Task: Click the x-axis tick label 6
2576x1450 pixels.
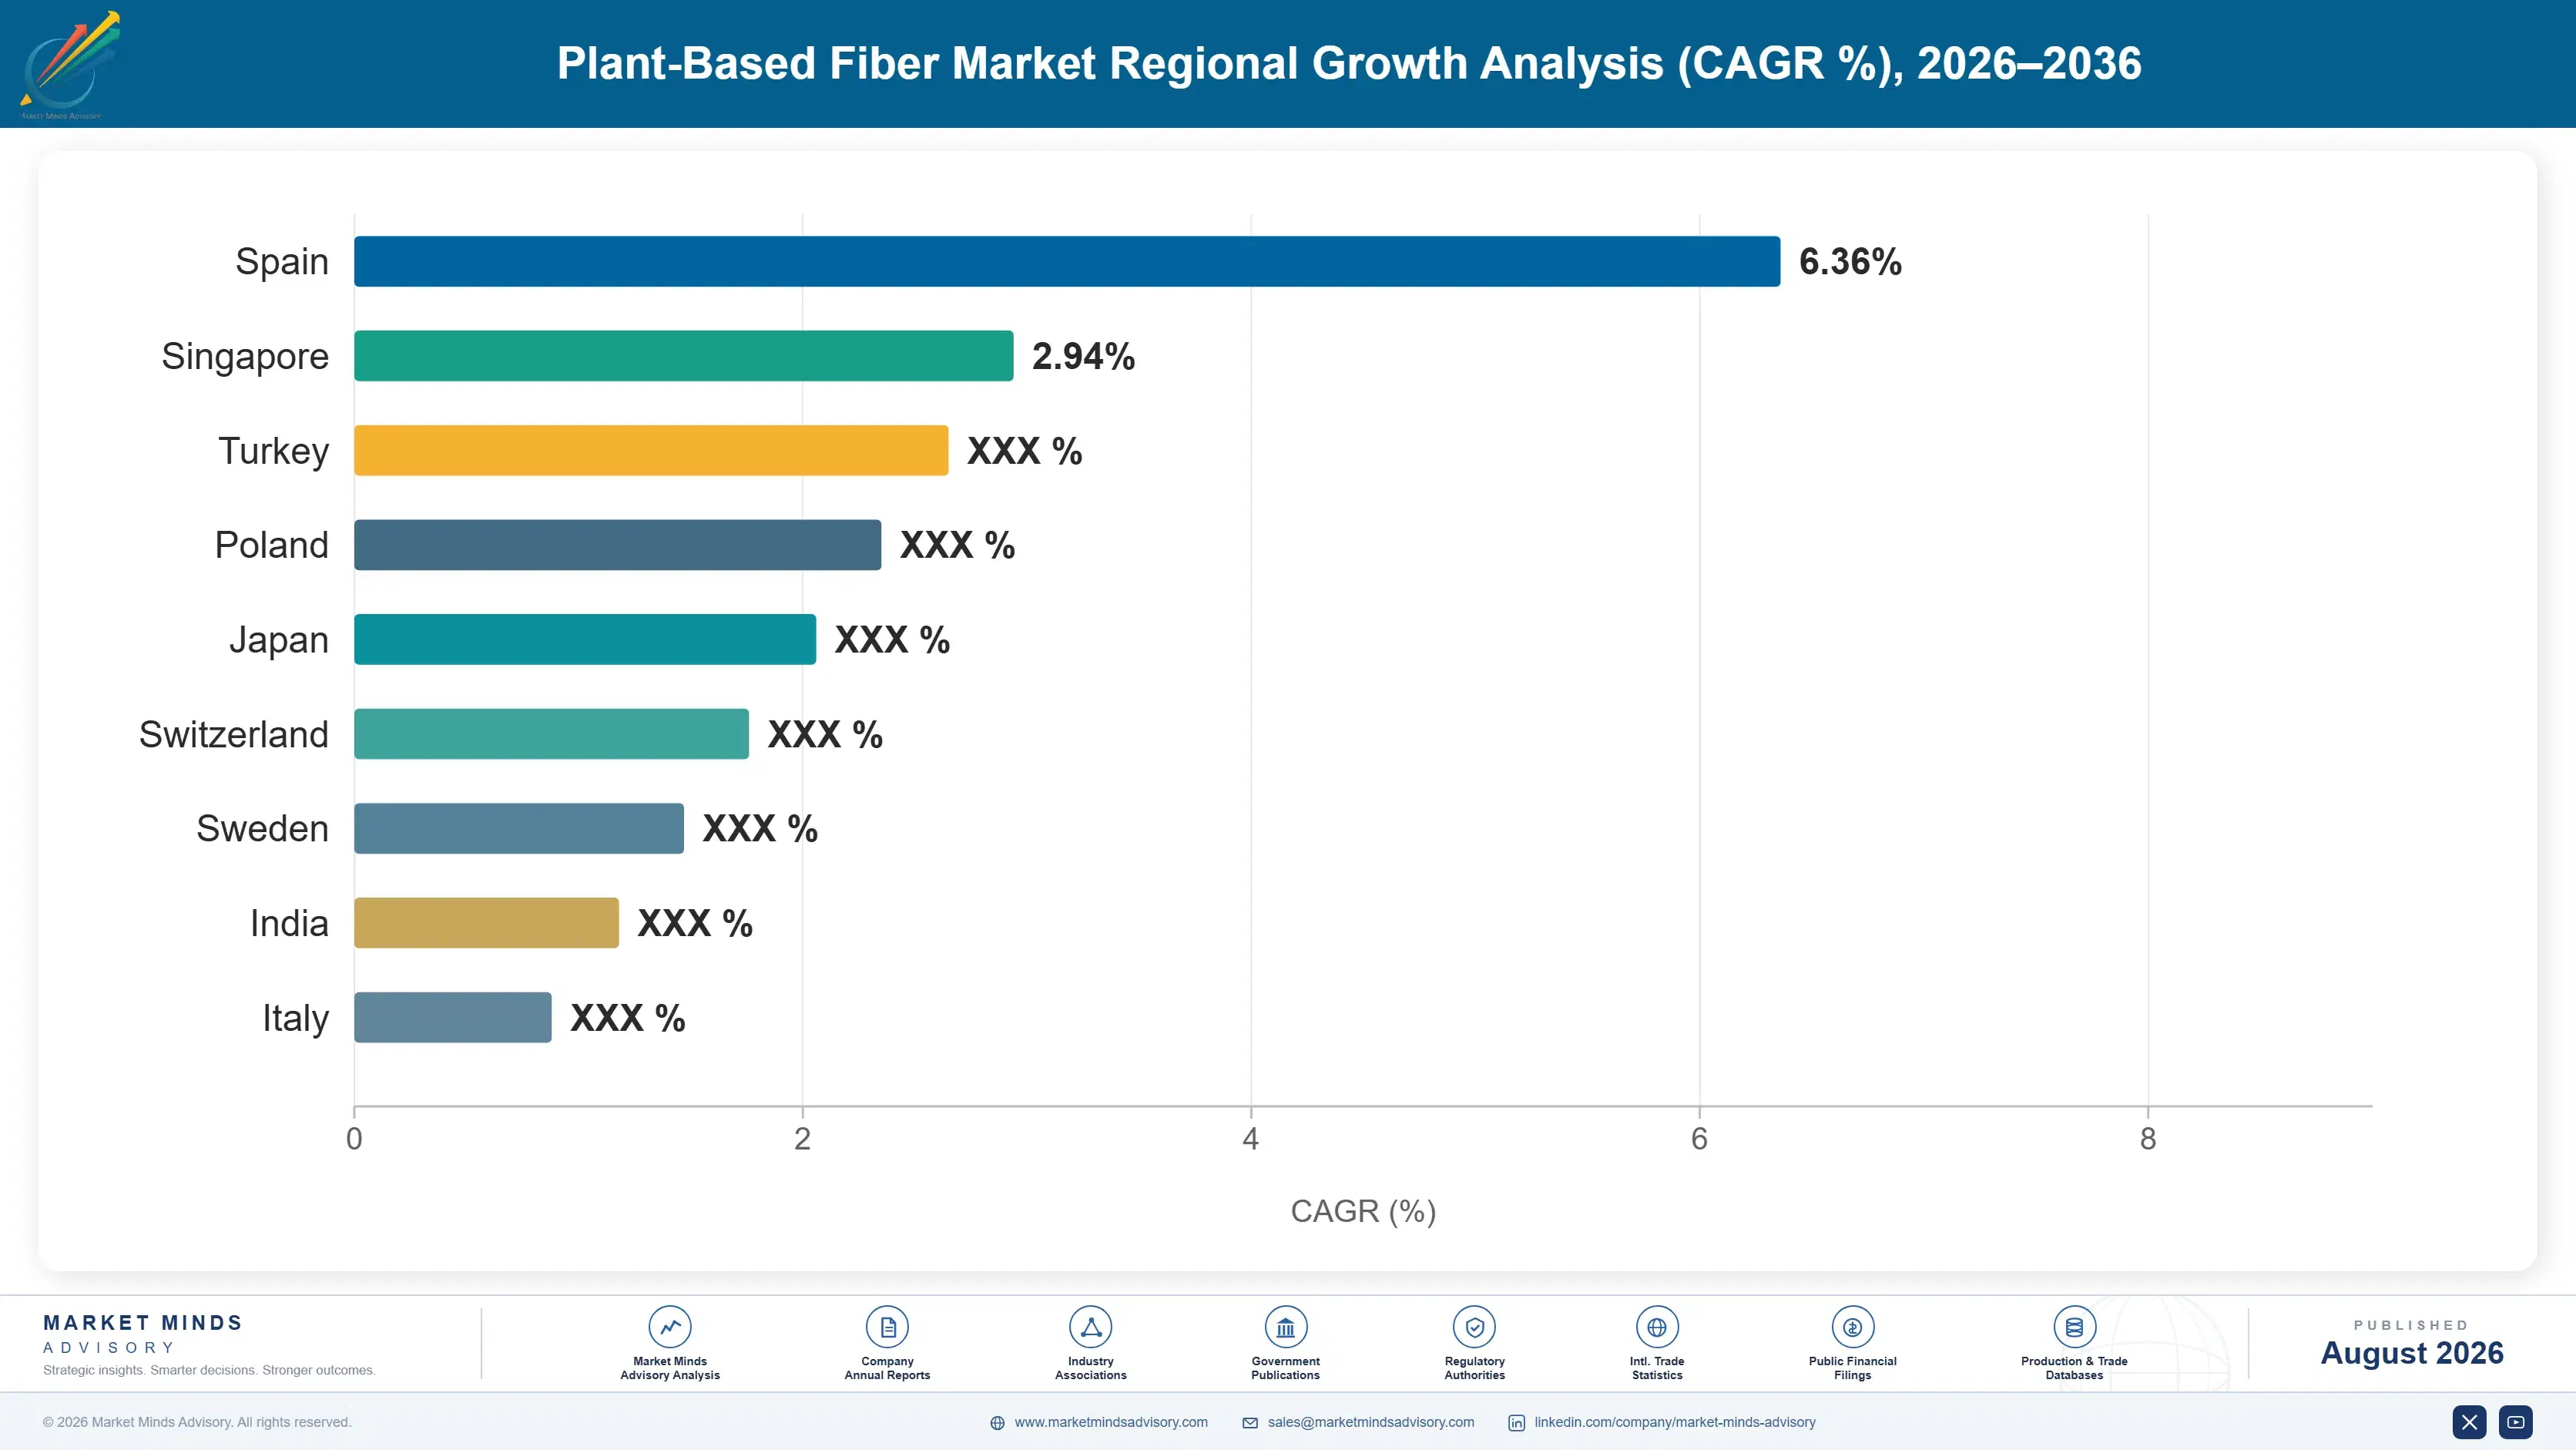Action: pyautogui.click(x=1699, y=1139)
